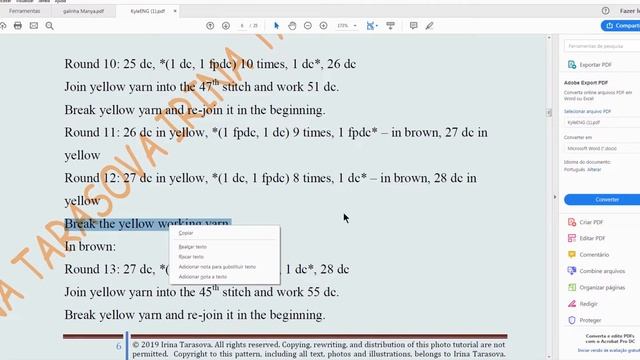Open Converter em format dropdown
The image size is (640, 360).
[602, 148]
